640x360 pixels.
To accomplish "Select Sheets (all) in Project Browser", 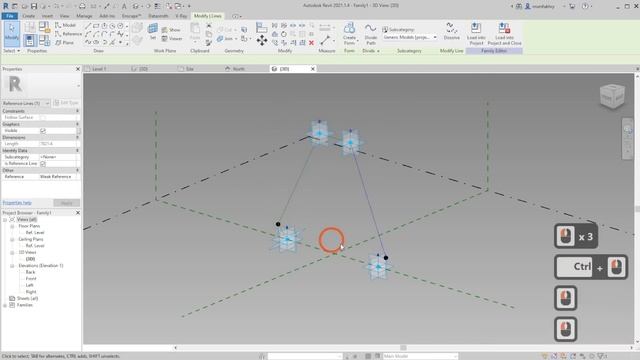I will (27, 298).
